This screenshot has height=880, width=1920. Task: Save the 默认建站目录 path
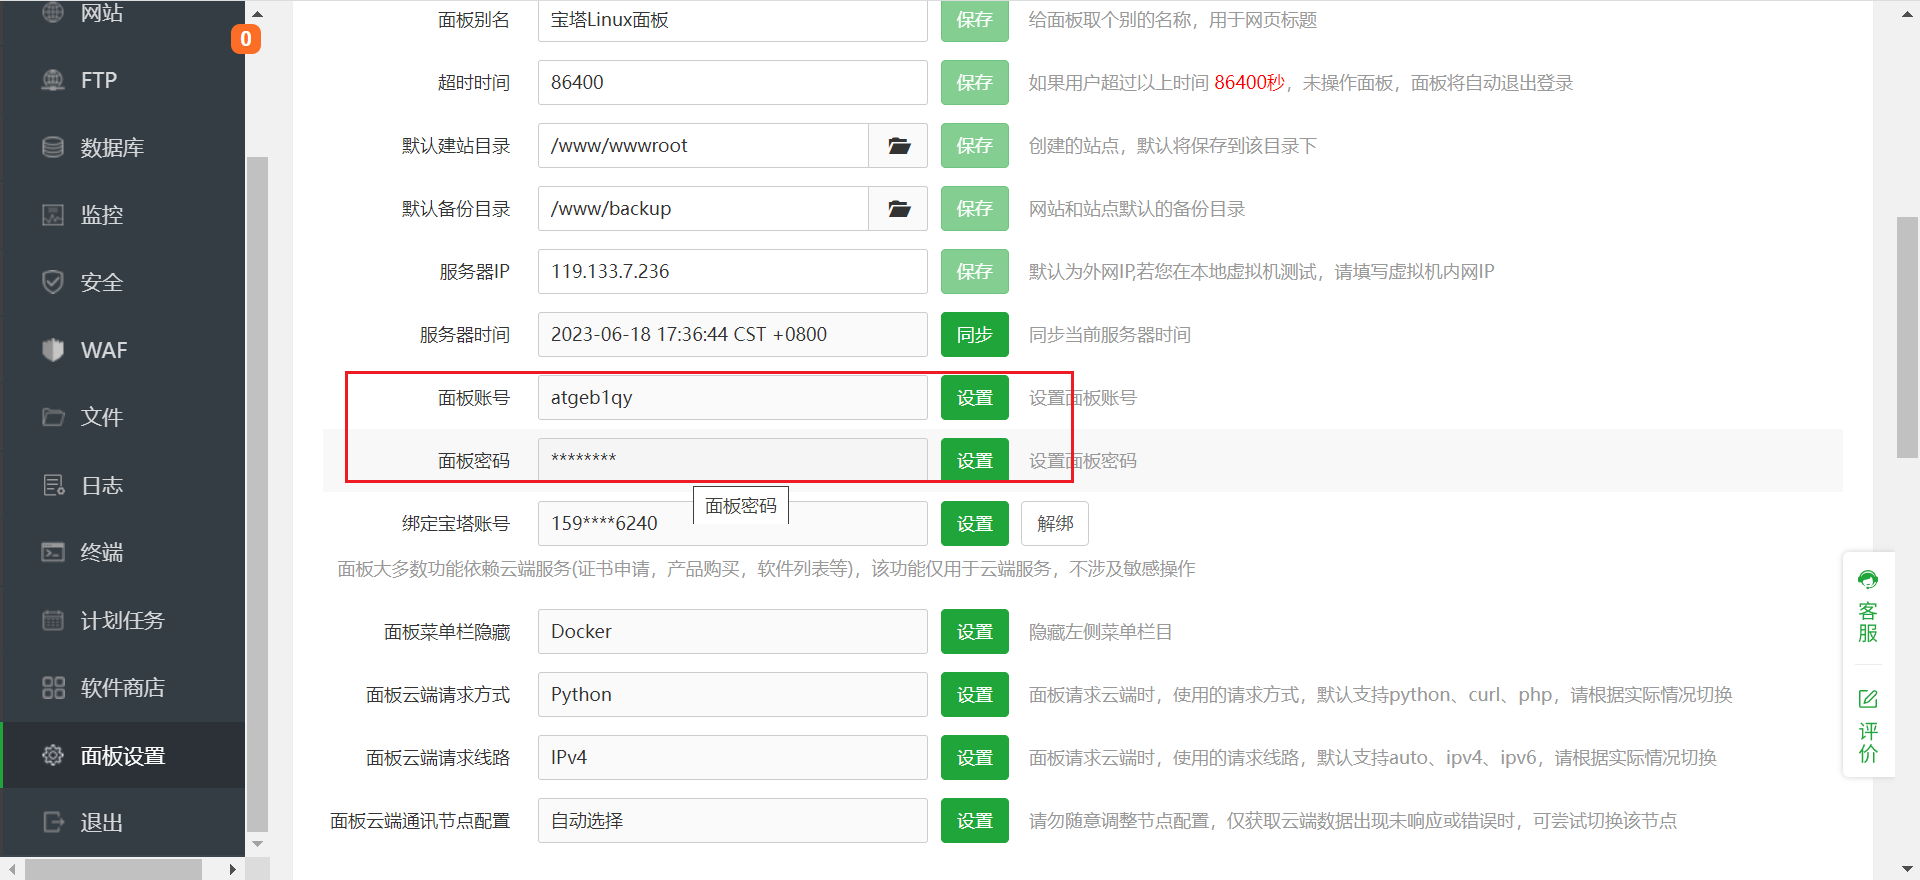point(975,146)
